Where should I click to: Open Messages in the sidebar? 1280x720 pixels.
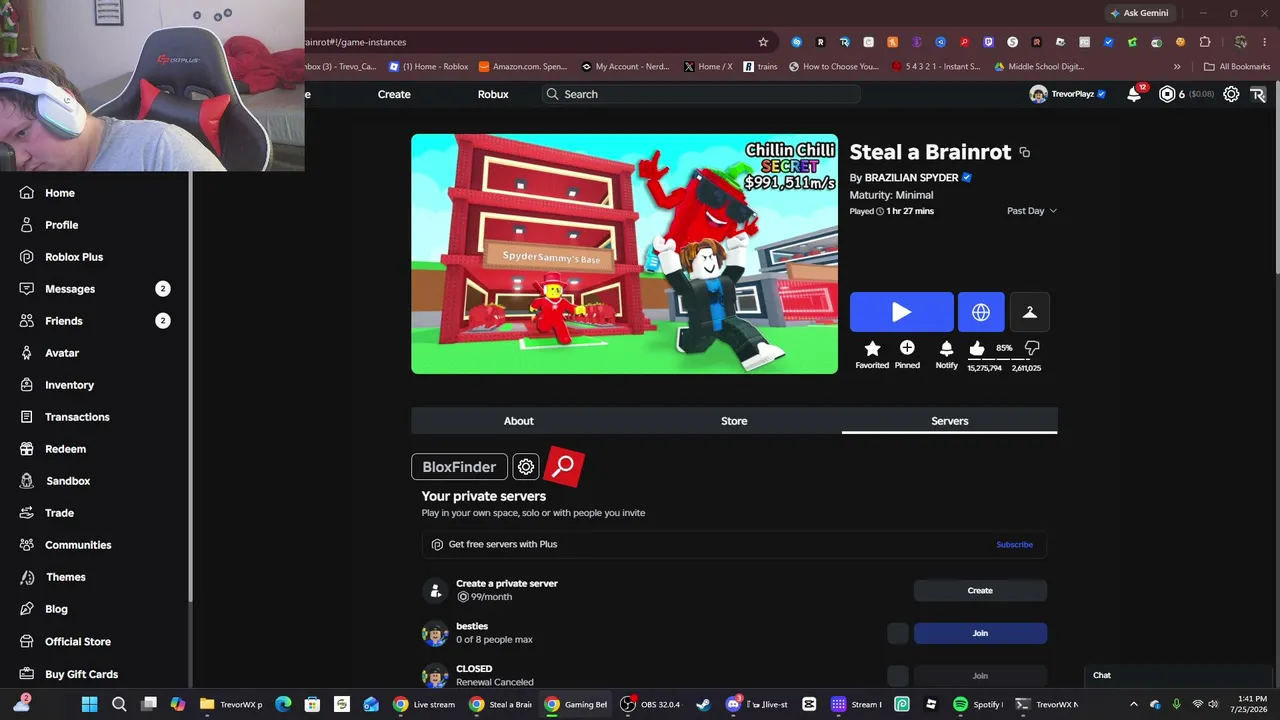click(69, 289)
